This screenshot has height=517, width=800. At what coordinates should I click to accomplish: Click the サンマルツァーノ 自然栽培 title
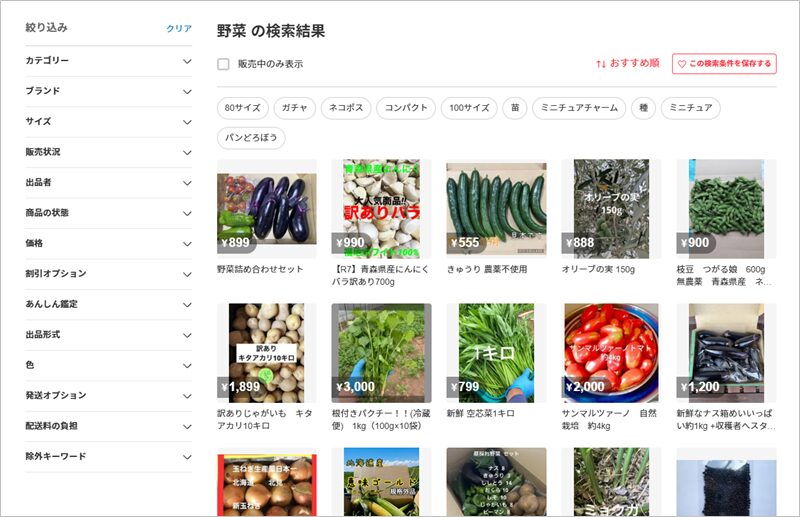click(x=609, y=419)
